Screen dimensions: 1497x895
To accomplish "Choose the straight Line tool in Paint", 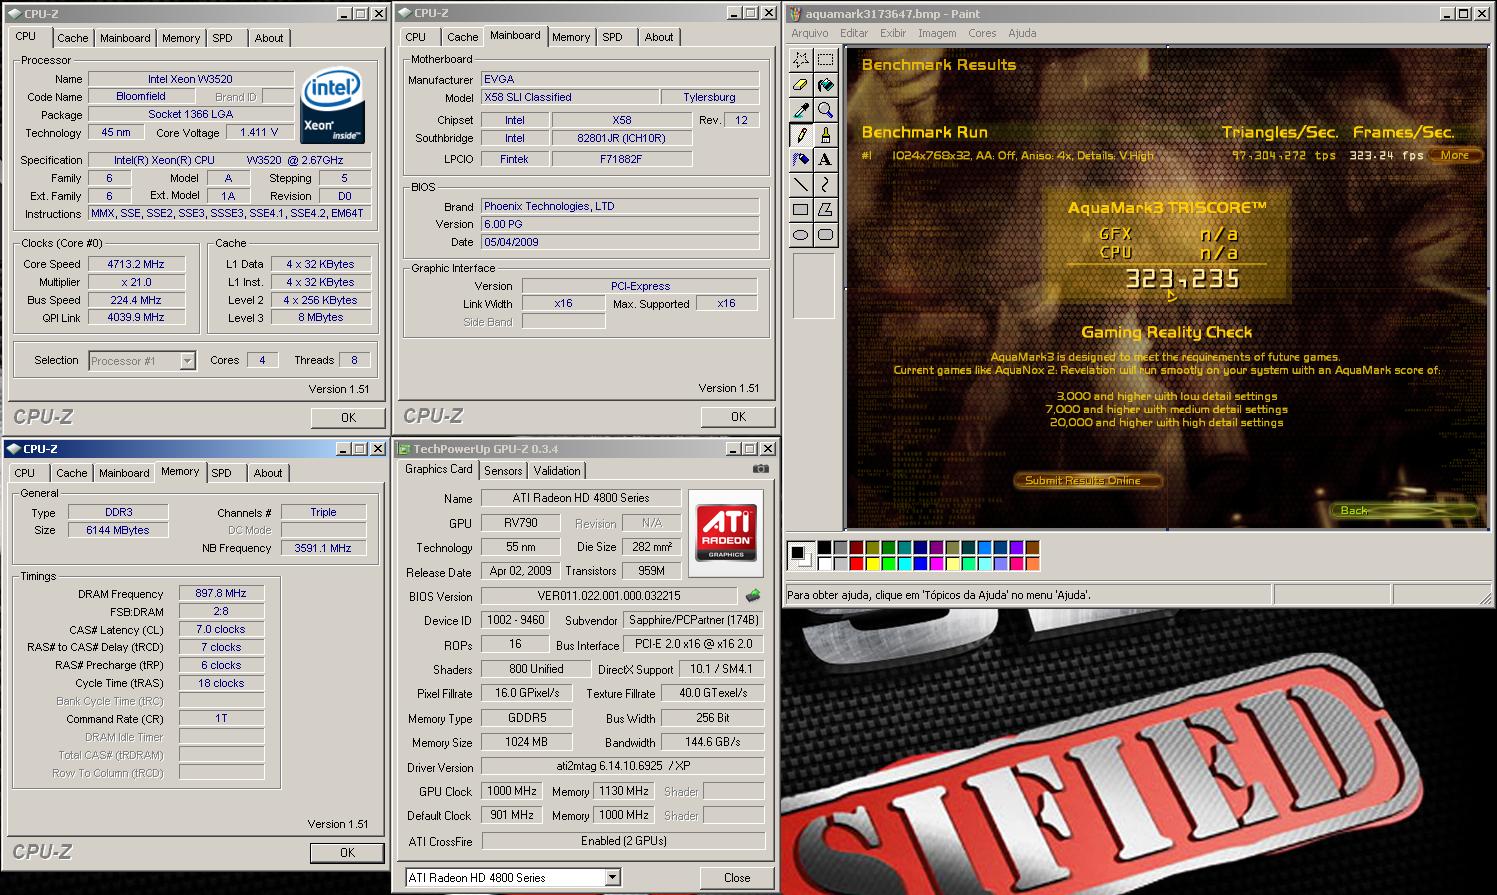I will click(x=800, y=185).
